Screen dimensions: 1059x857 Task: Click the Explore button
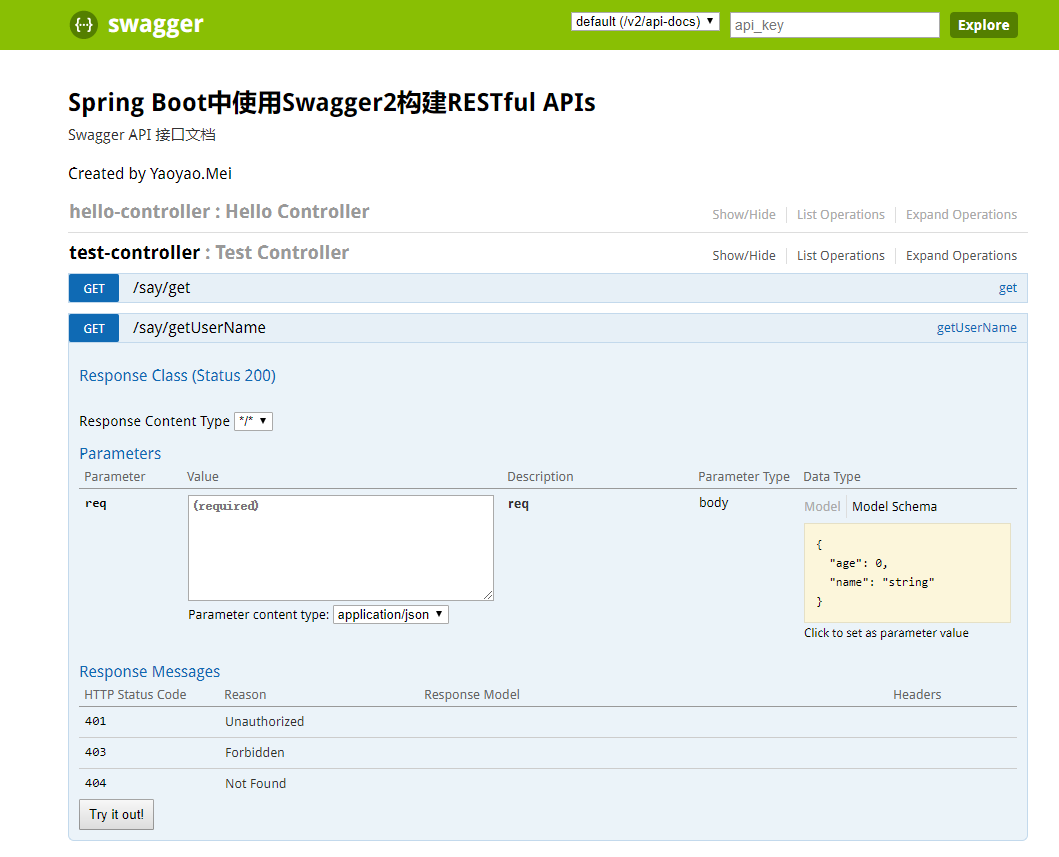point(983,25)
